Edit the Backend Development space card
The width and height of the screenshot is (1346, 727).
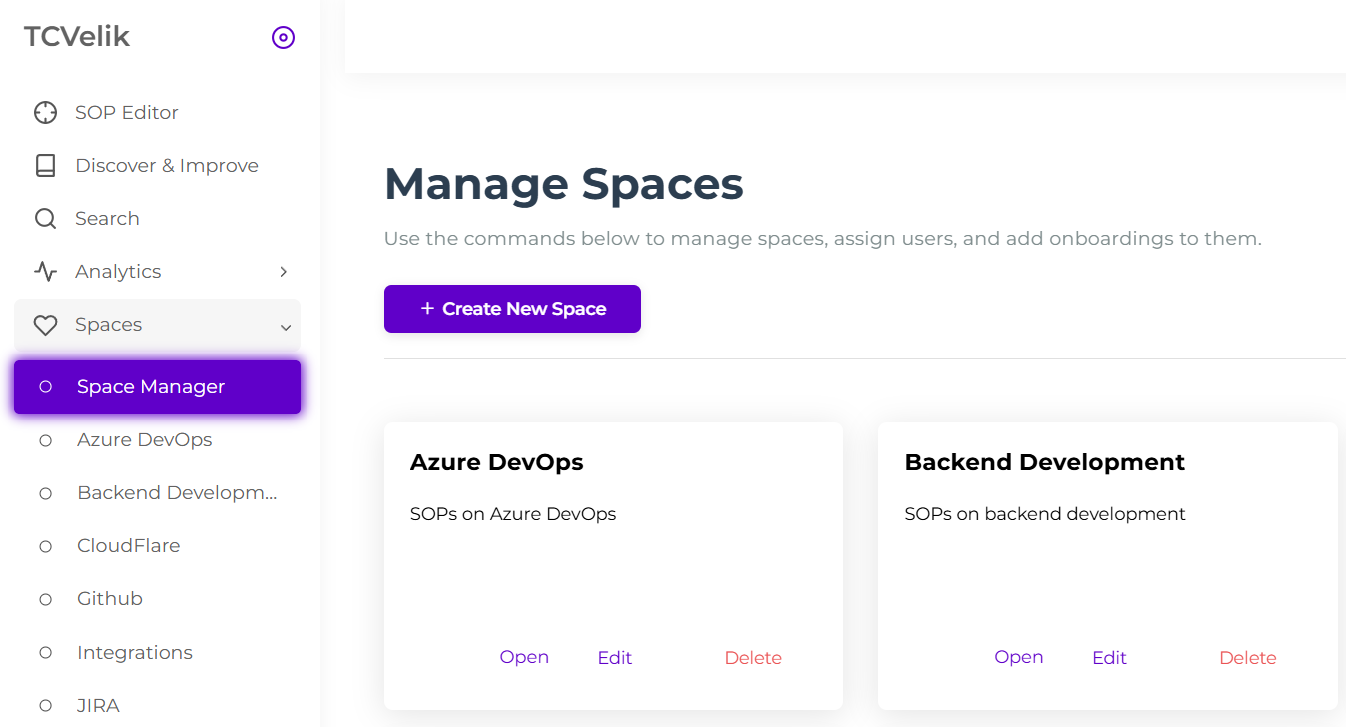click(1109, 658)
